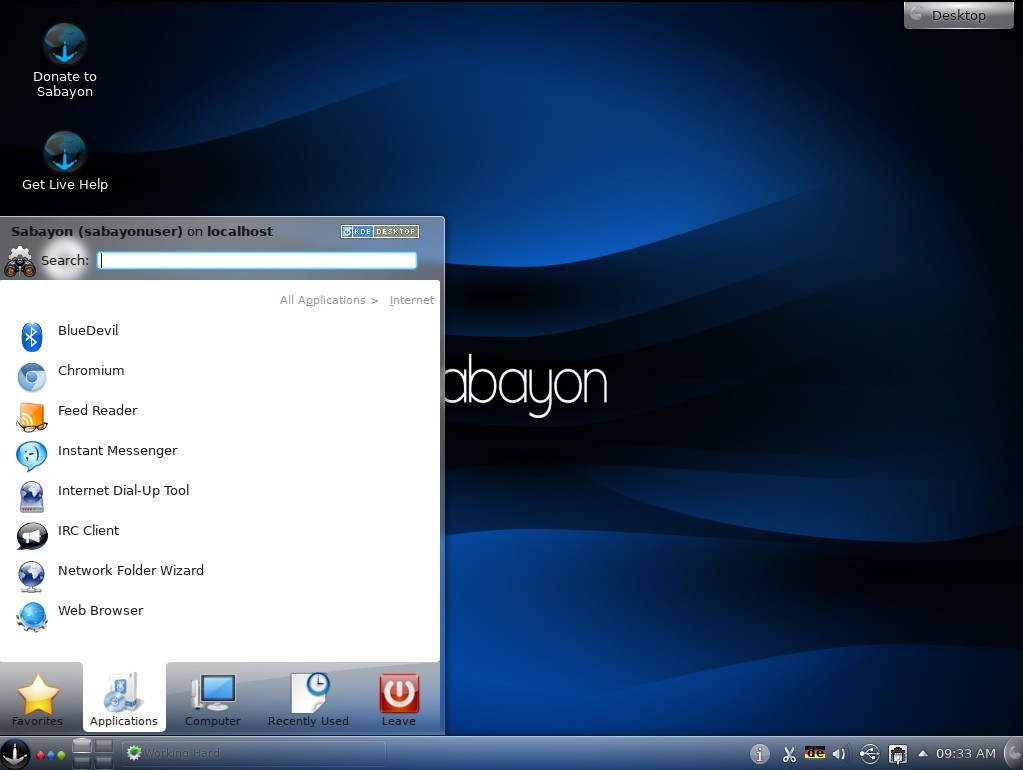
Task: Focus the Search input field
Action: [257, 260]
